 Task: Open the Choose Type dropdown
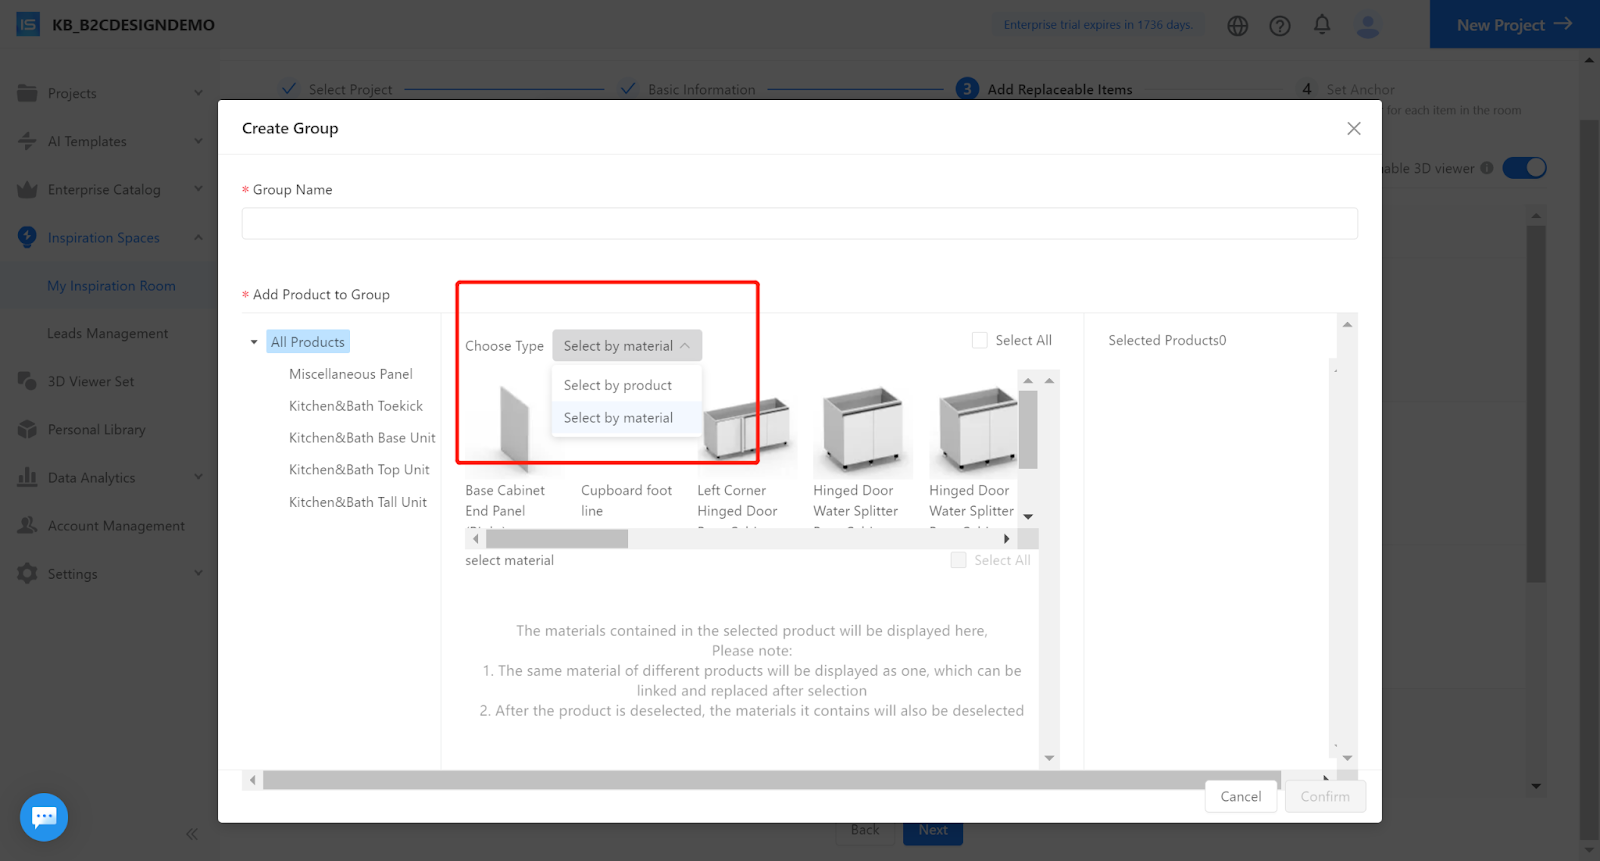coord(627,346)
